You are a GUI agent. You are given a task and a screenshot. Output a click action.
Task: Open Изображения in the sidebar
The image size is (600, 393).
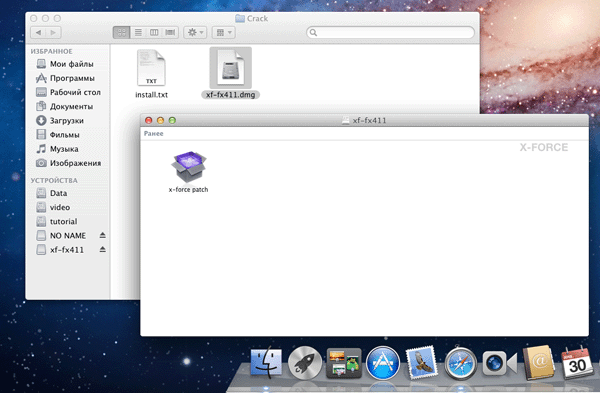click(x=68, y=163)
